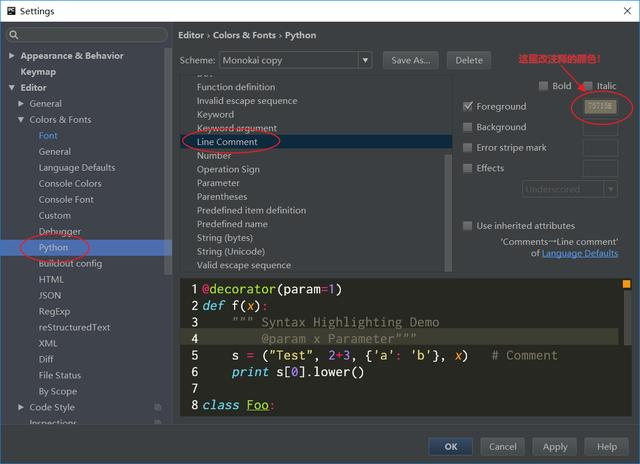Select Debugger in the tree

(x=60, y=231)
